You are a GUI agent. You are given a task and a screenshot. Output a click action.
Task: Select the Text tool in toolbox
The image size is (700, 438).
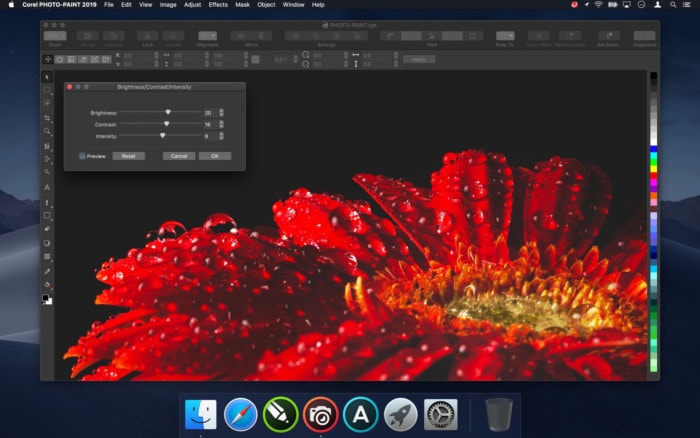click(47, 187)
